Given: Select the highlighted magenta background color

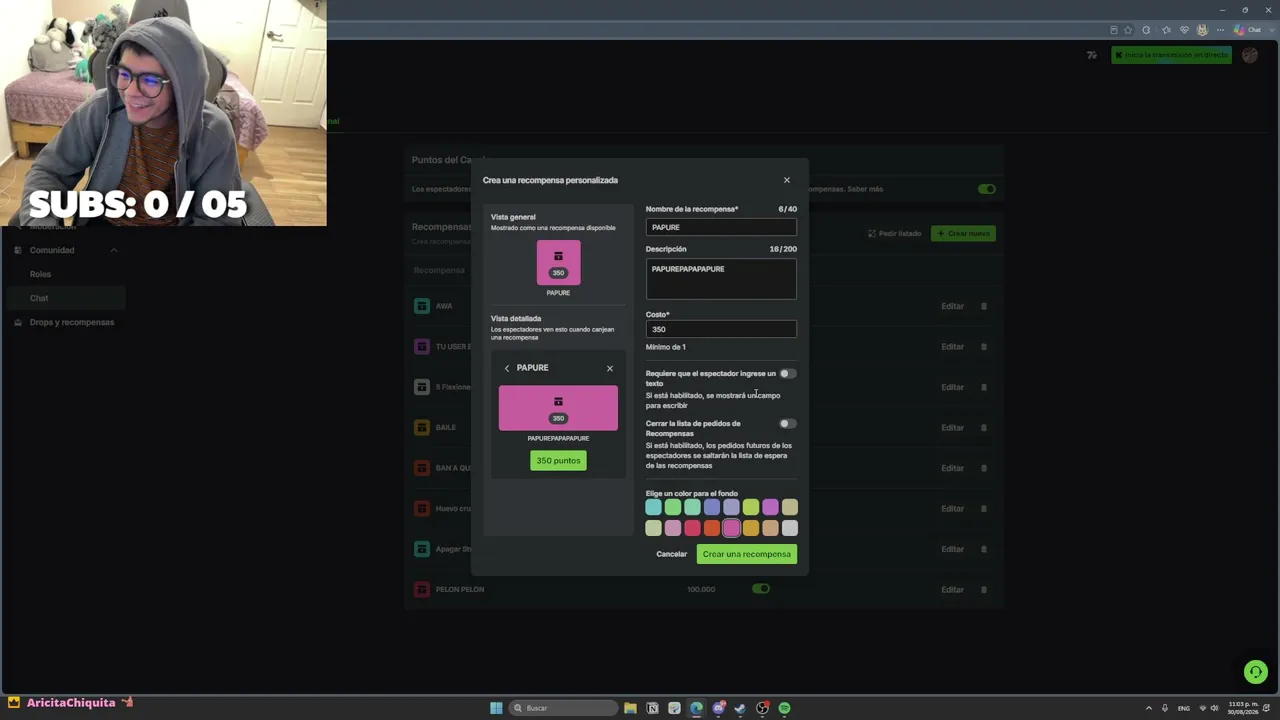Looking at the screenshot, I should pyautogui.click(x=731, y=528).
